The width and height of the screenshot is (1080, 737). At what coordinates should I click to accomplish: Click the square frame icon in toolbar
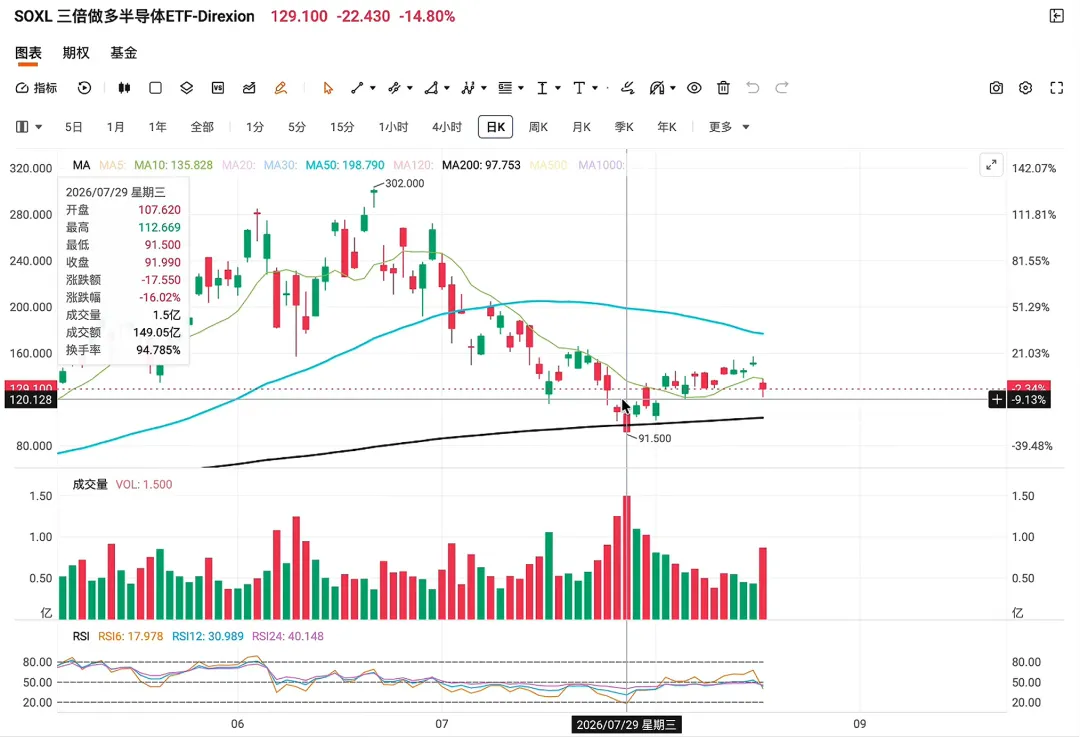coord(156,87)
